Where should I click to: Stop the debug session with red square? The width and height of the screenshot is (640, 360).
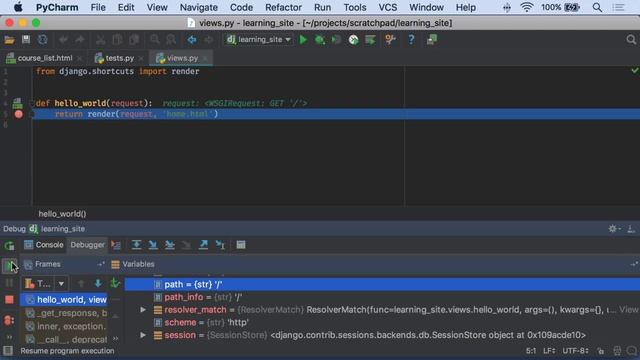coord(9,300)
